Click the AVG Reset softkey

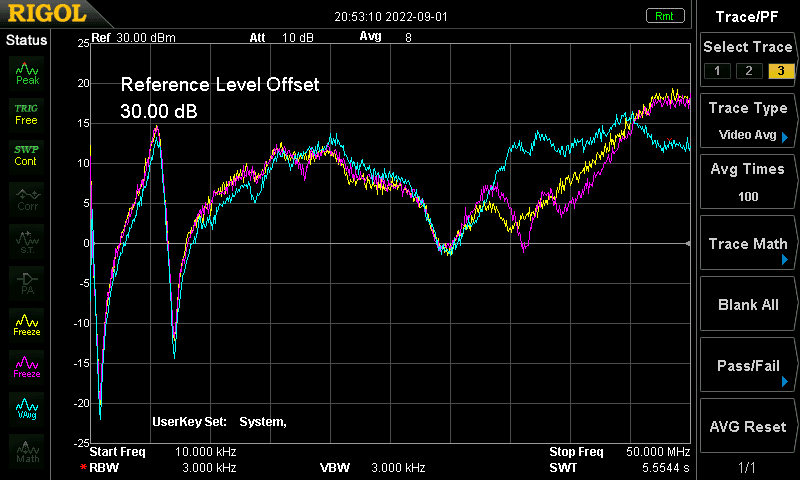[747, 426]
